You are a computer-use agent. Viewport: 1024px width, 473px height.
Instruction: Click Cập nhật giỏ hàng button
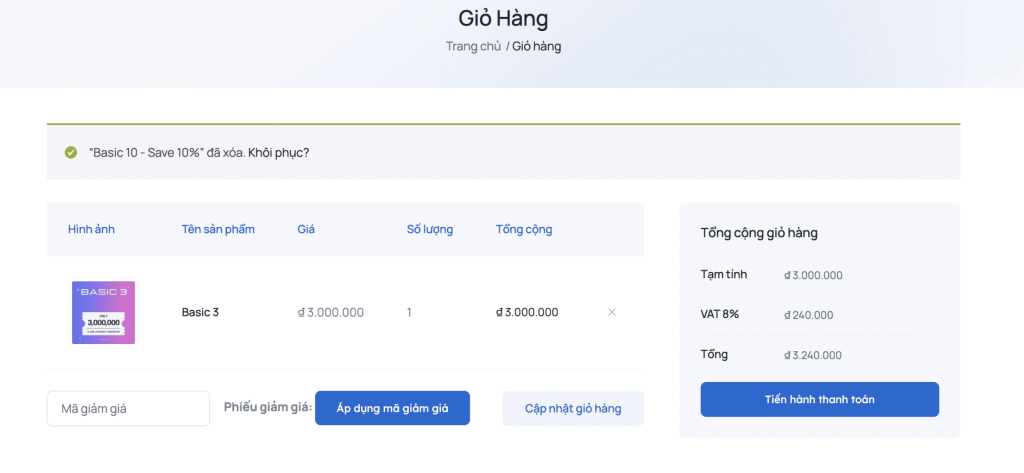[573, 408]
